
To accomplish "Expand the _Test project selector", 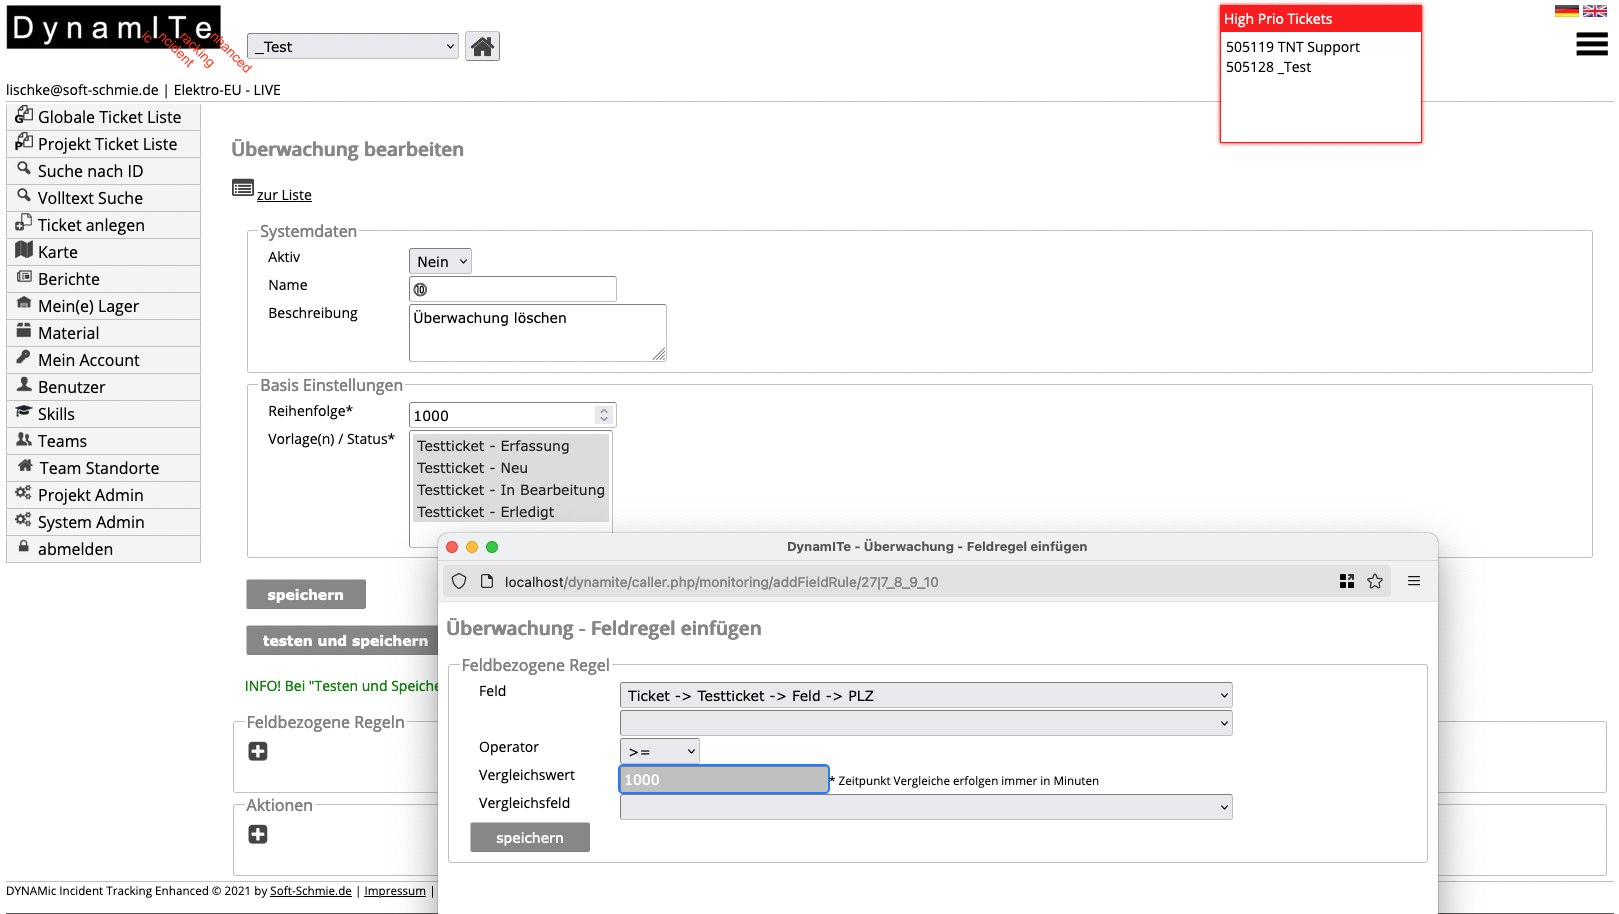I will [353, 47].
